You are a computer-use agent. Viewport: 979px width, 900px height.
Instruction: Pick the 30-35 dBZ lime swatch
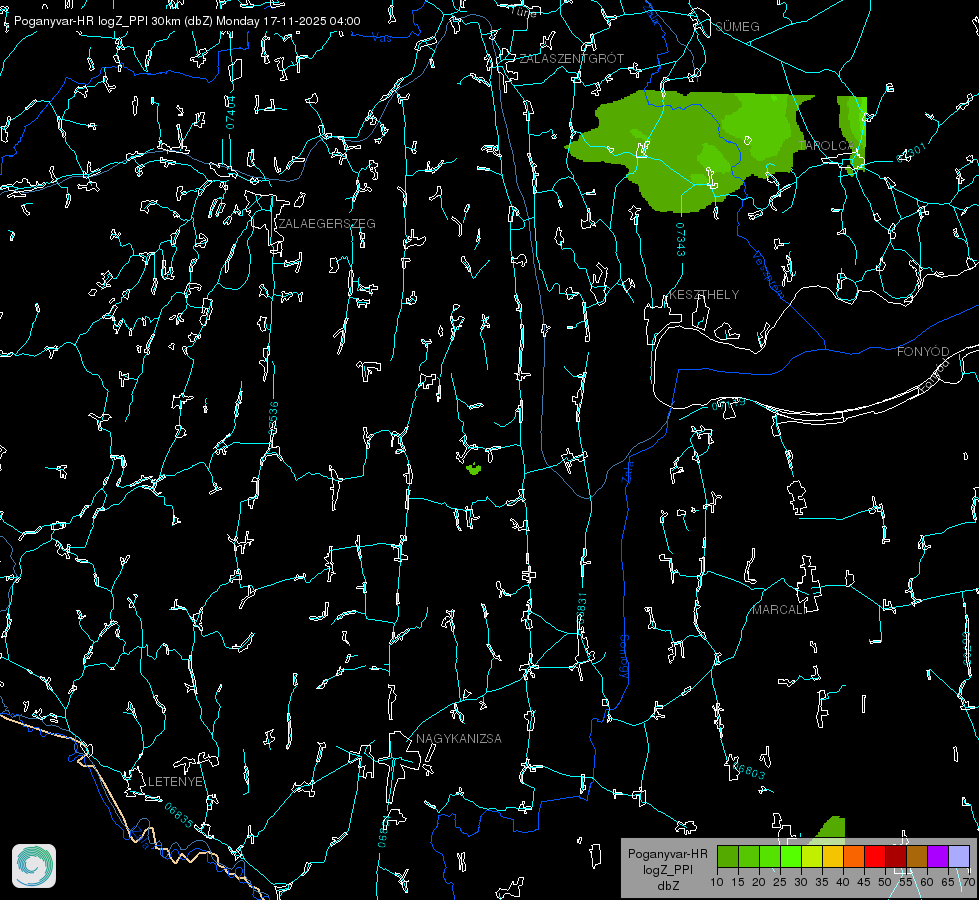[x=812, y=856]
